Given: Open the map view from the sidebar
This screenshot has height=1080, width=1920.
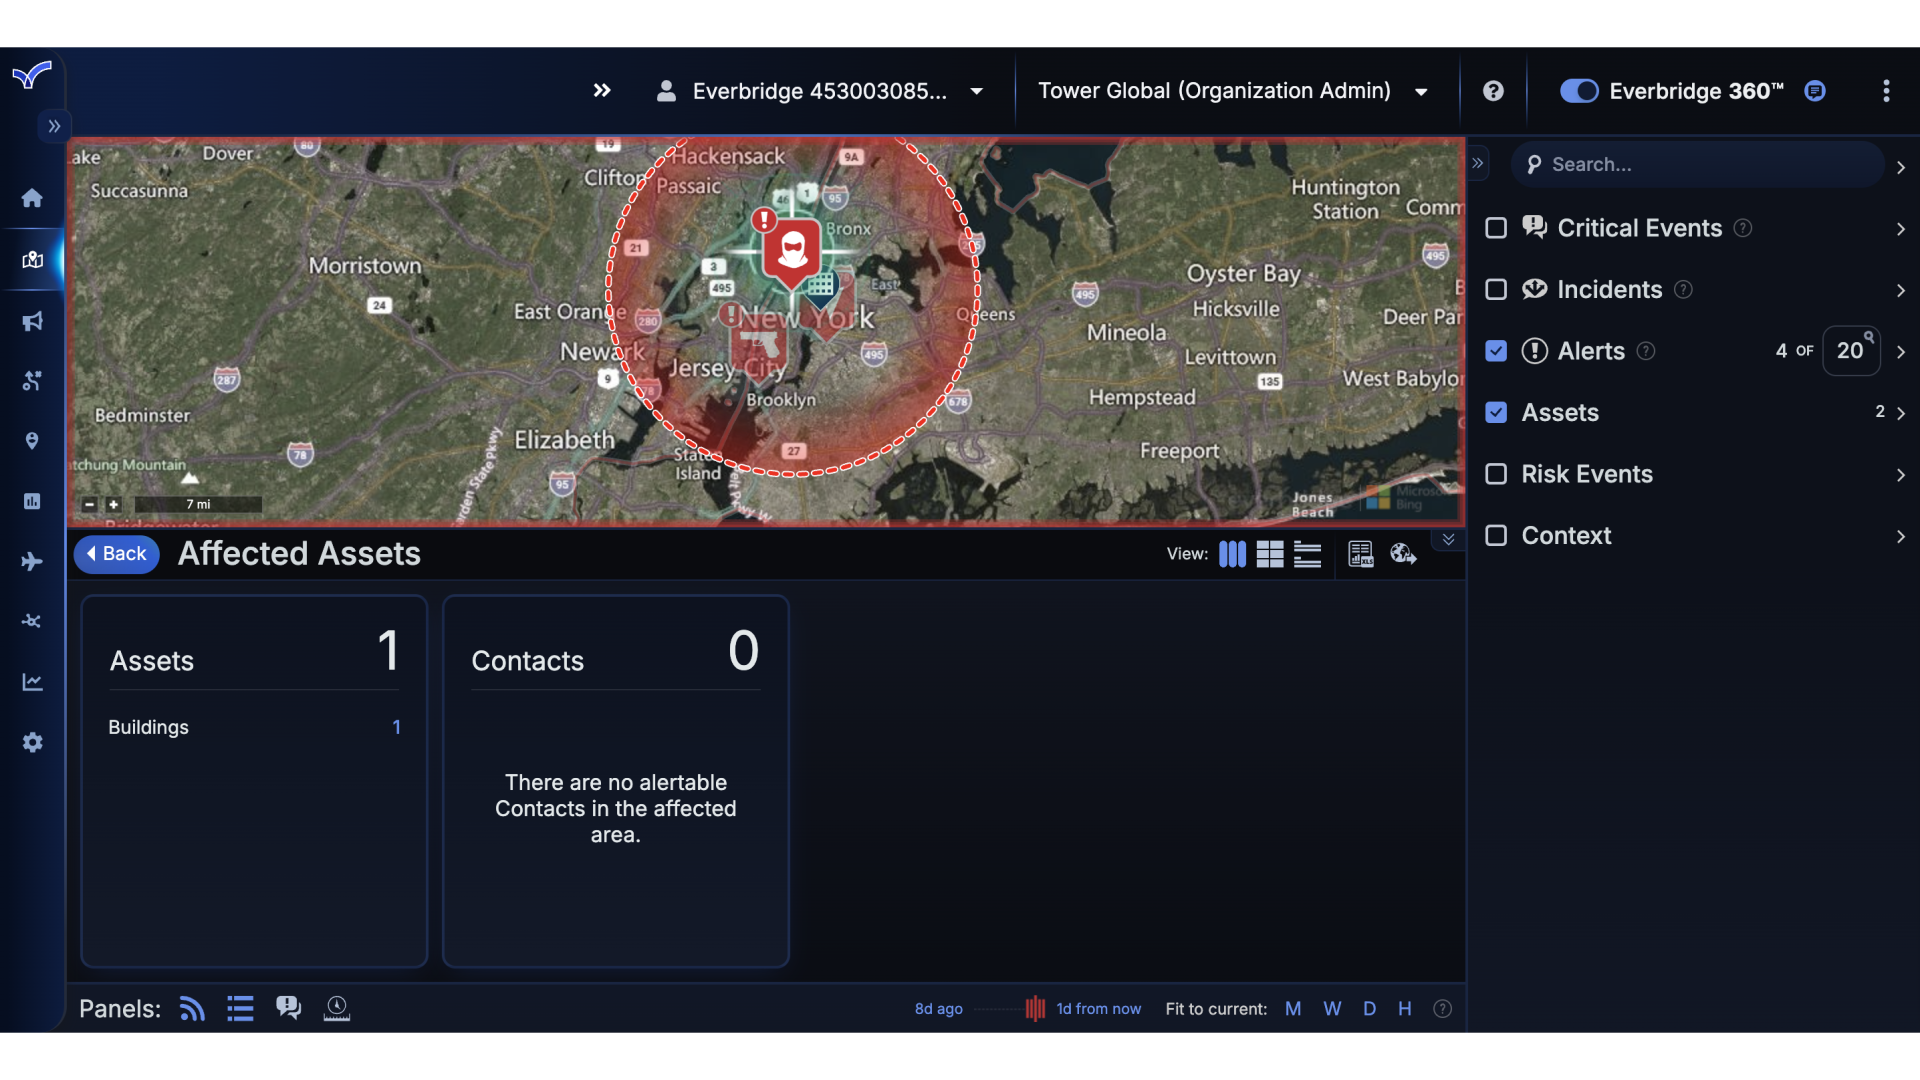Looking at the screenshot, I should click(32, 260).
